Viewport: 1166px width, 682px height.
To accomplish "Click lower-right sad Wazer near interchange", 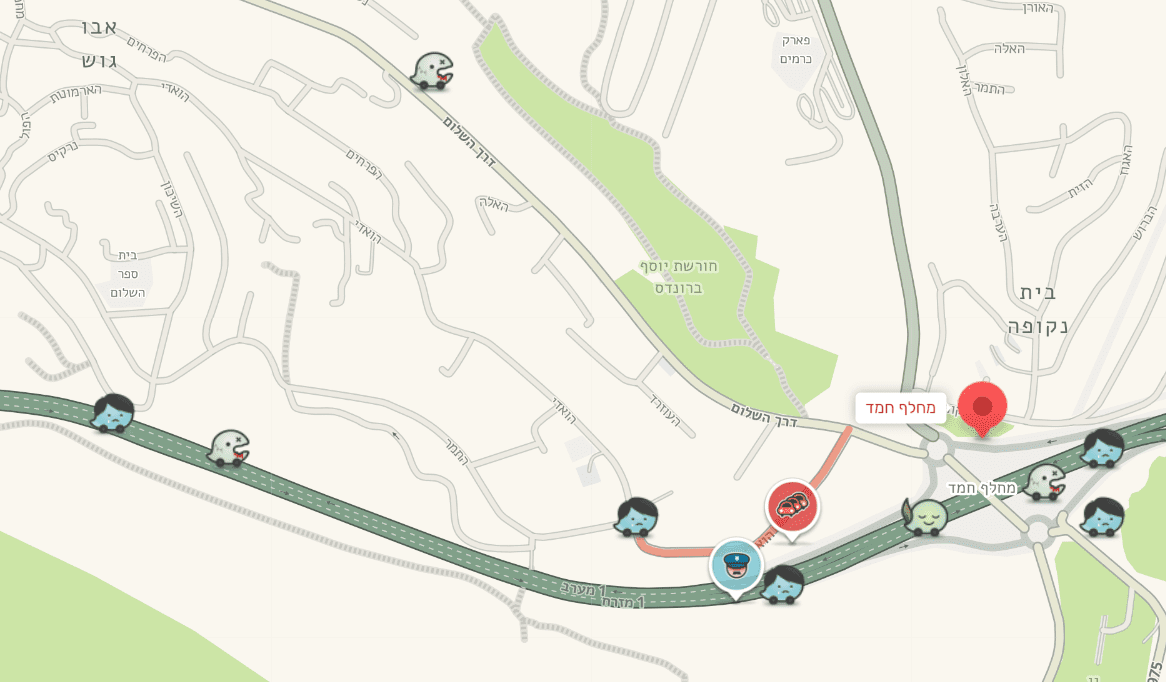I will pyautogui.click(x=1103, y=517).
